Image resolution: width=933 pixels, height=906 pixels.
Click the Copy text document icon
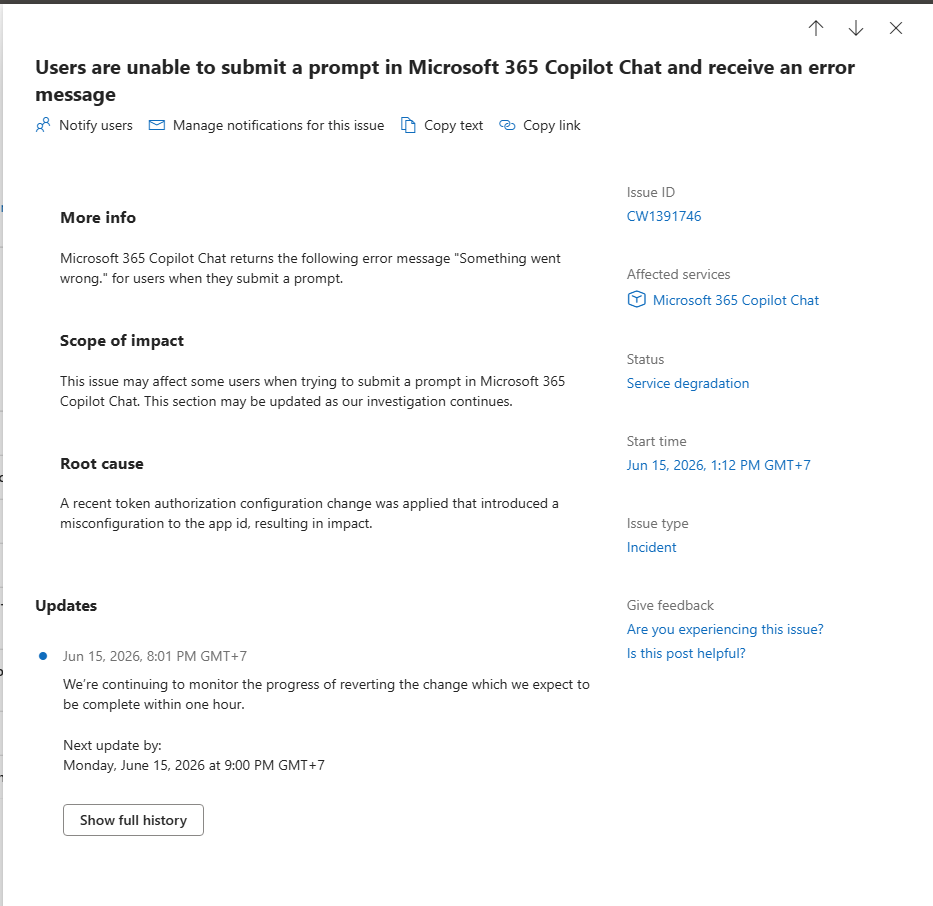click(408, 126)
